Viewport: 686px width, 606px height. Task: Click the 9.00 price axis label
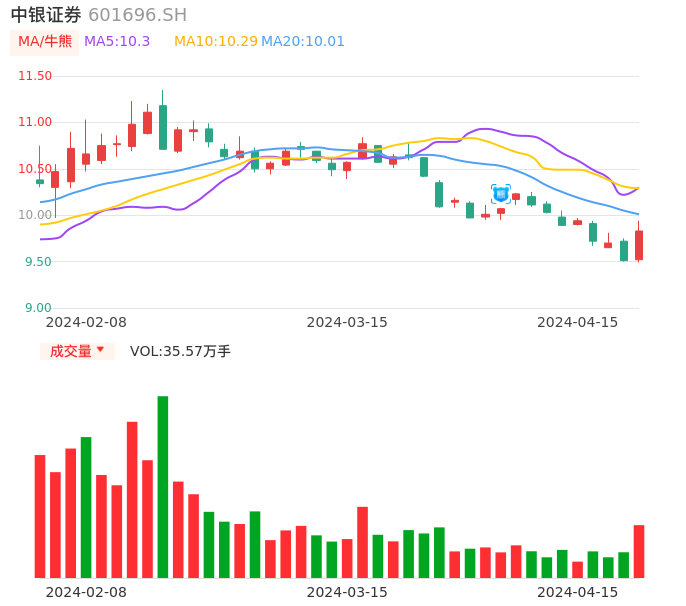(38, 308)
